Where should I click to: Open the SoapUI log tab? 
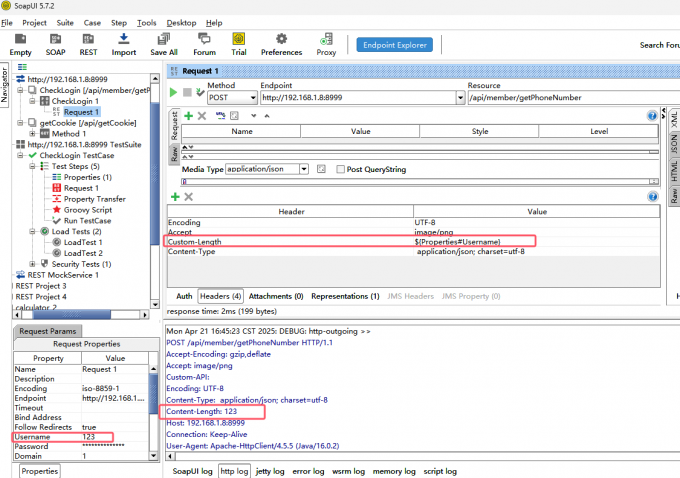tap(192, 471)
